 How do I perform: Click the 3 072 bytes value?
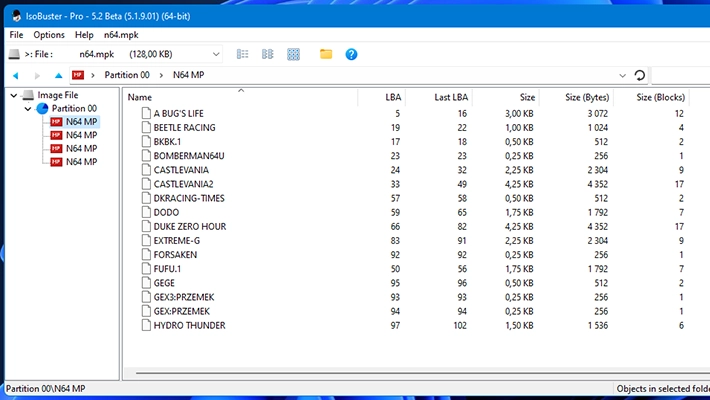598,113
